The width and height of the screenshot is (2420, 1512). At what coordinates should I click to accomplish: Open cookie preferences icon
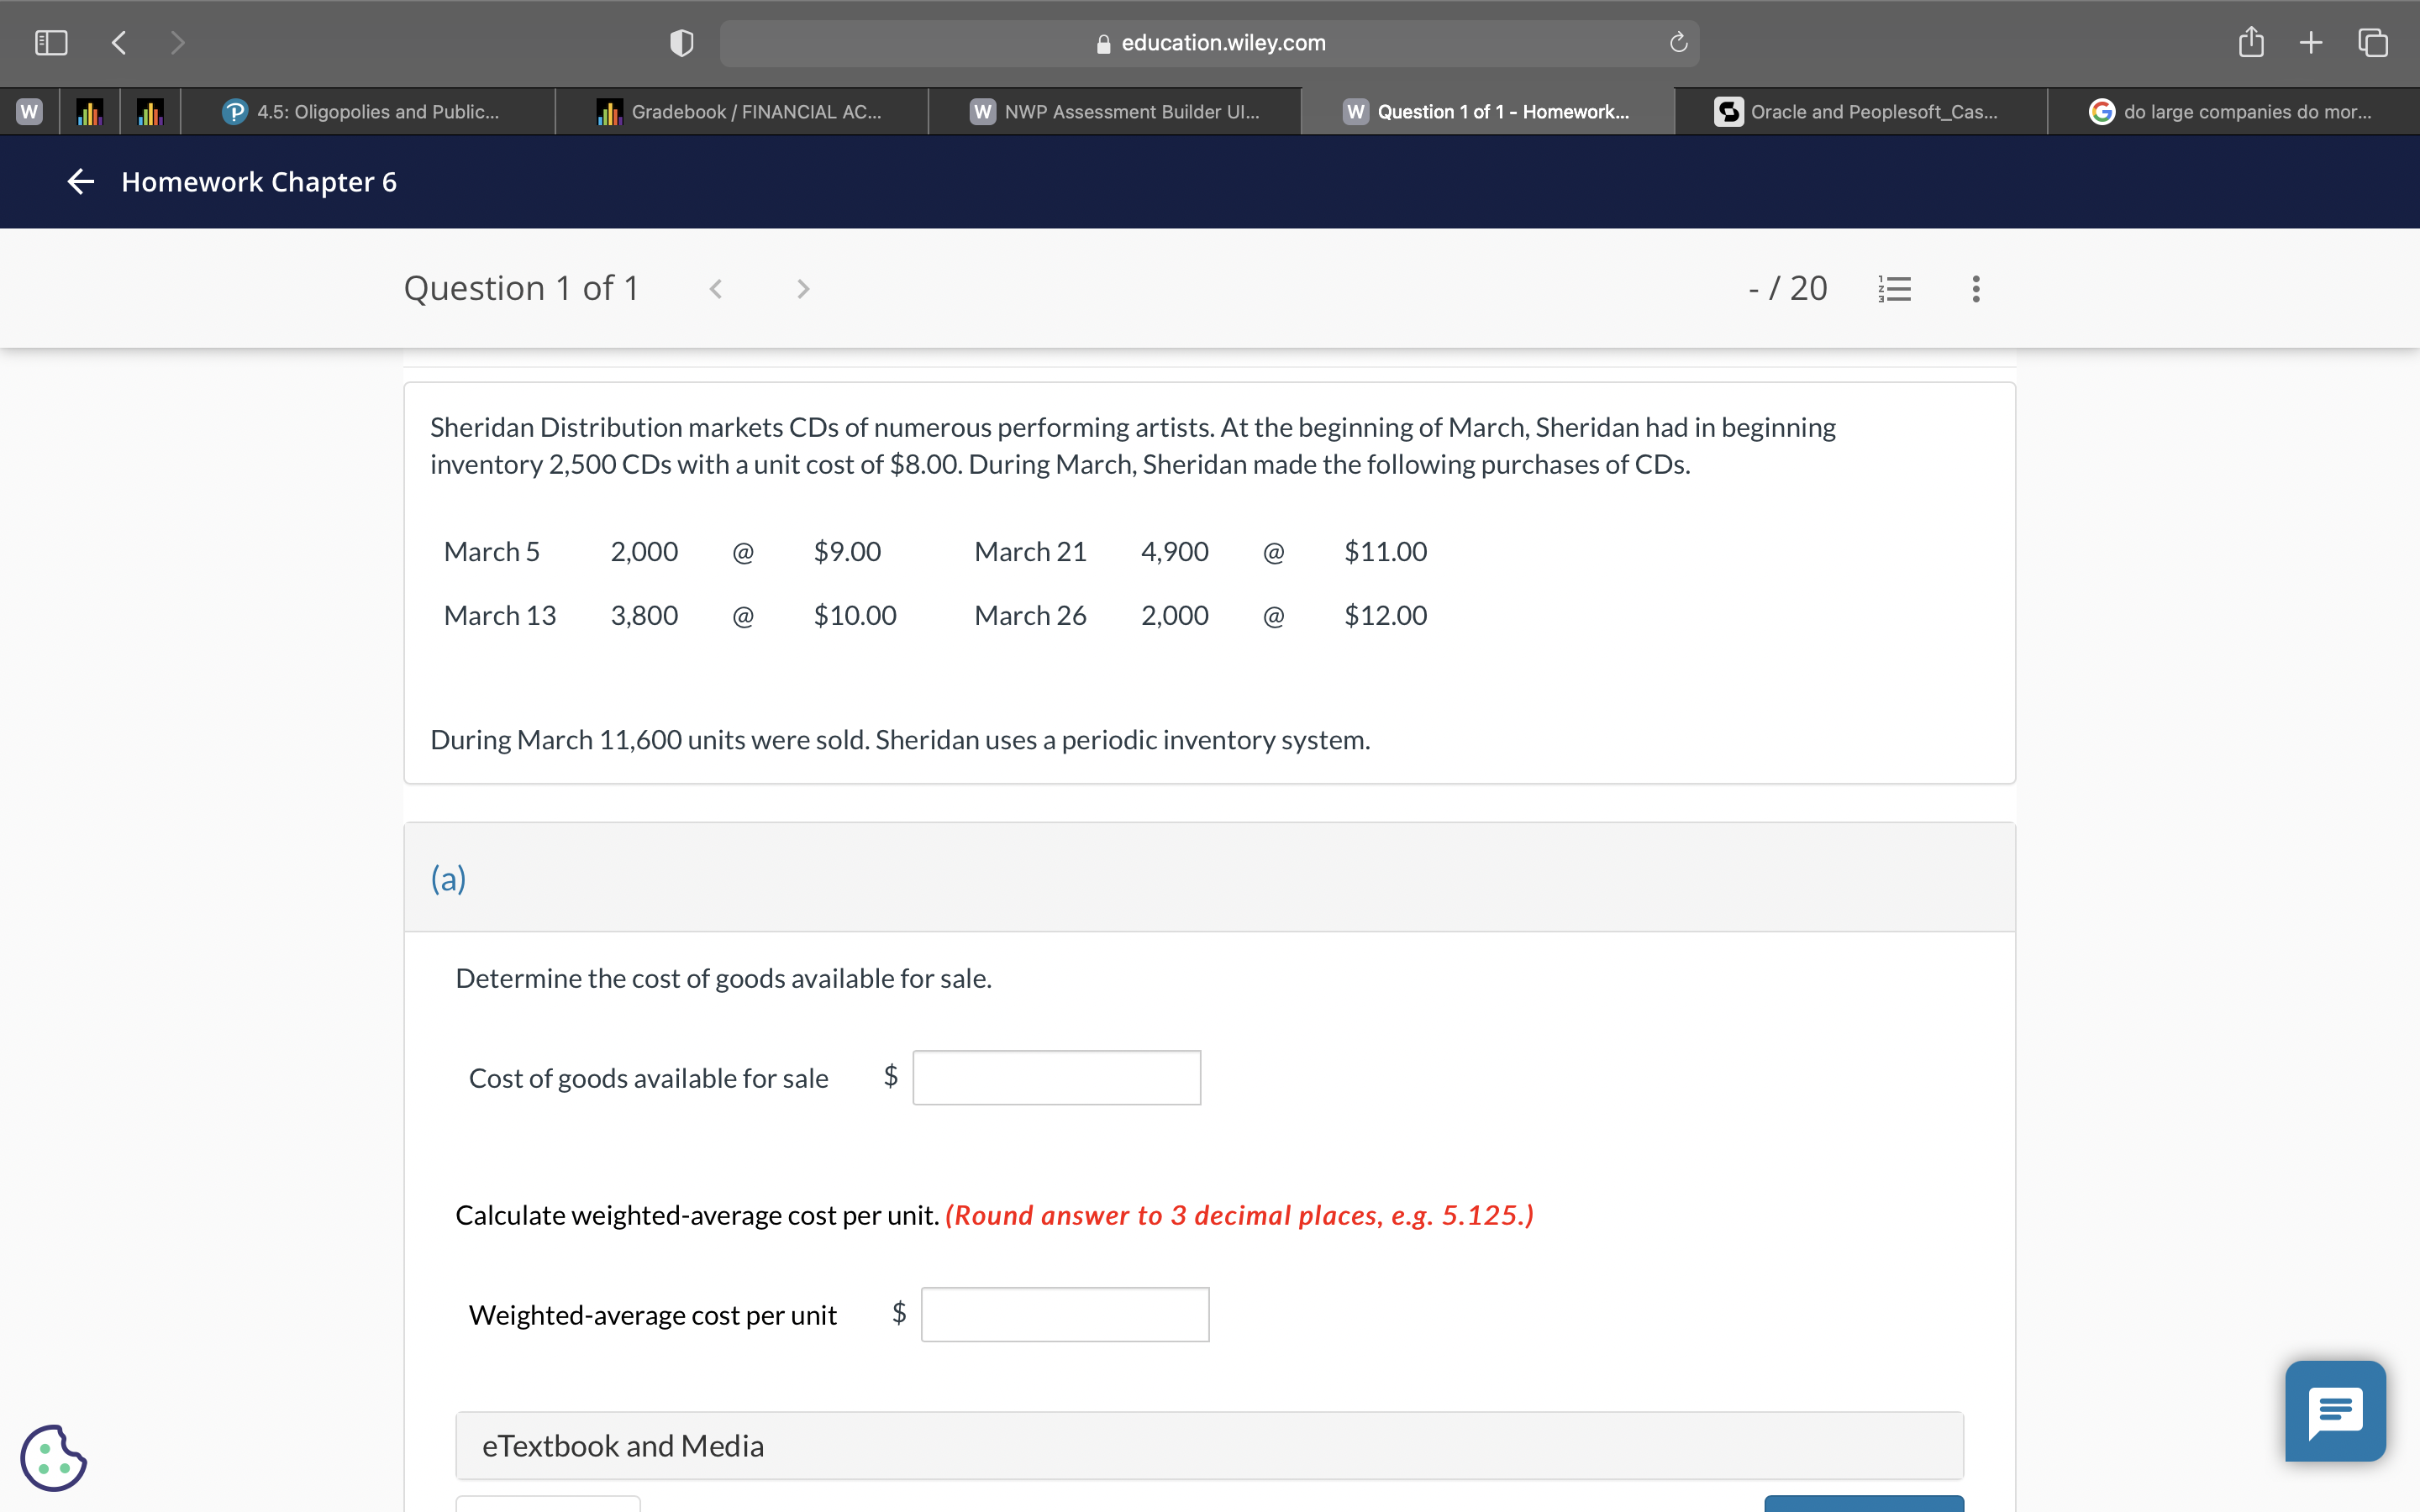(53, 1457)
